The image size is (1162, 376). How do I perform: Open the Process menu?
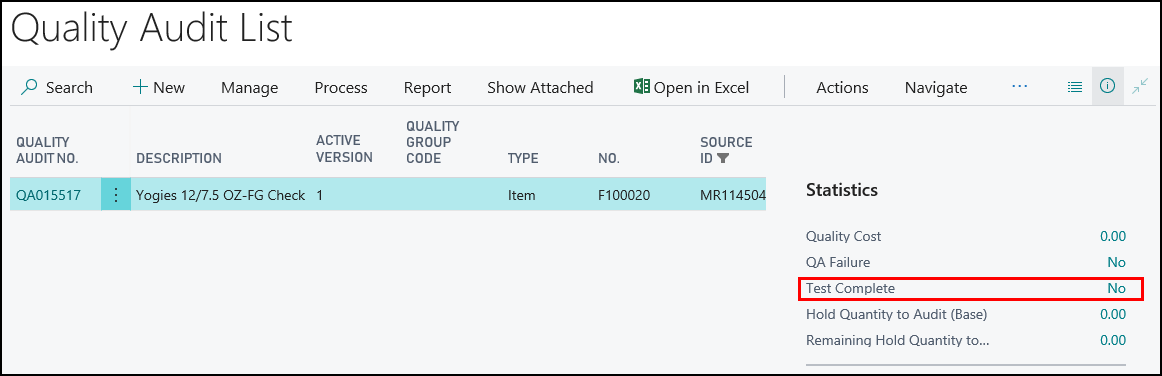point(341,88)
